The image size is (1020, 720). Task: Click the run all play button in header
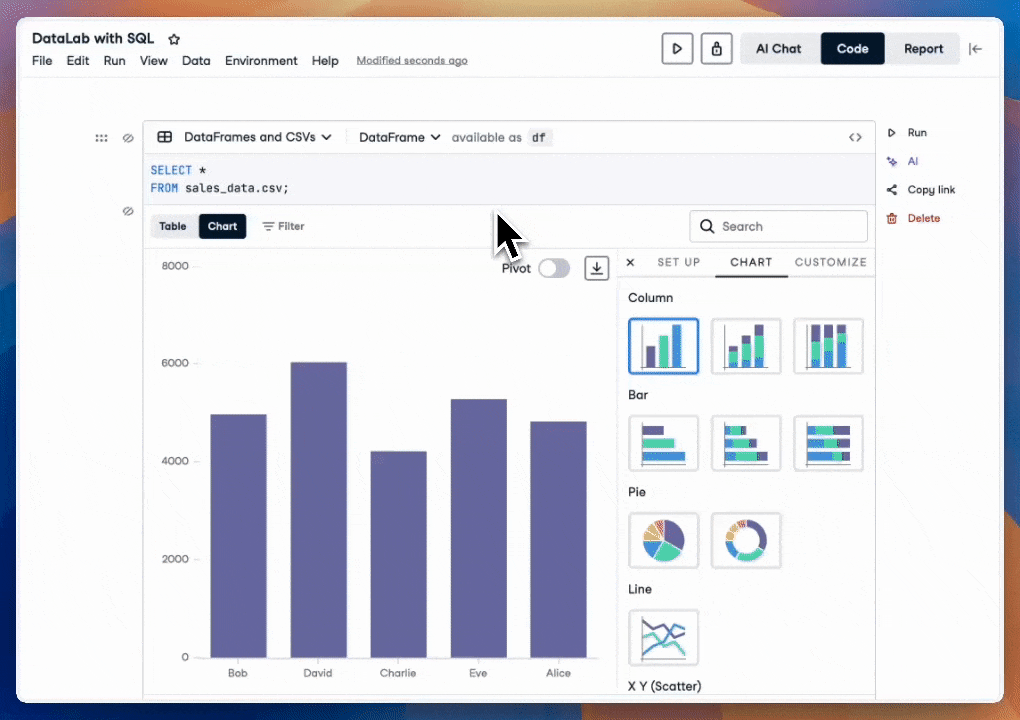click(x=677, y=49)
